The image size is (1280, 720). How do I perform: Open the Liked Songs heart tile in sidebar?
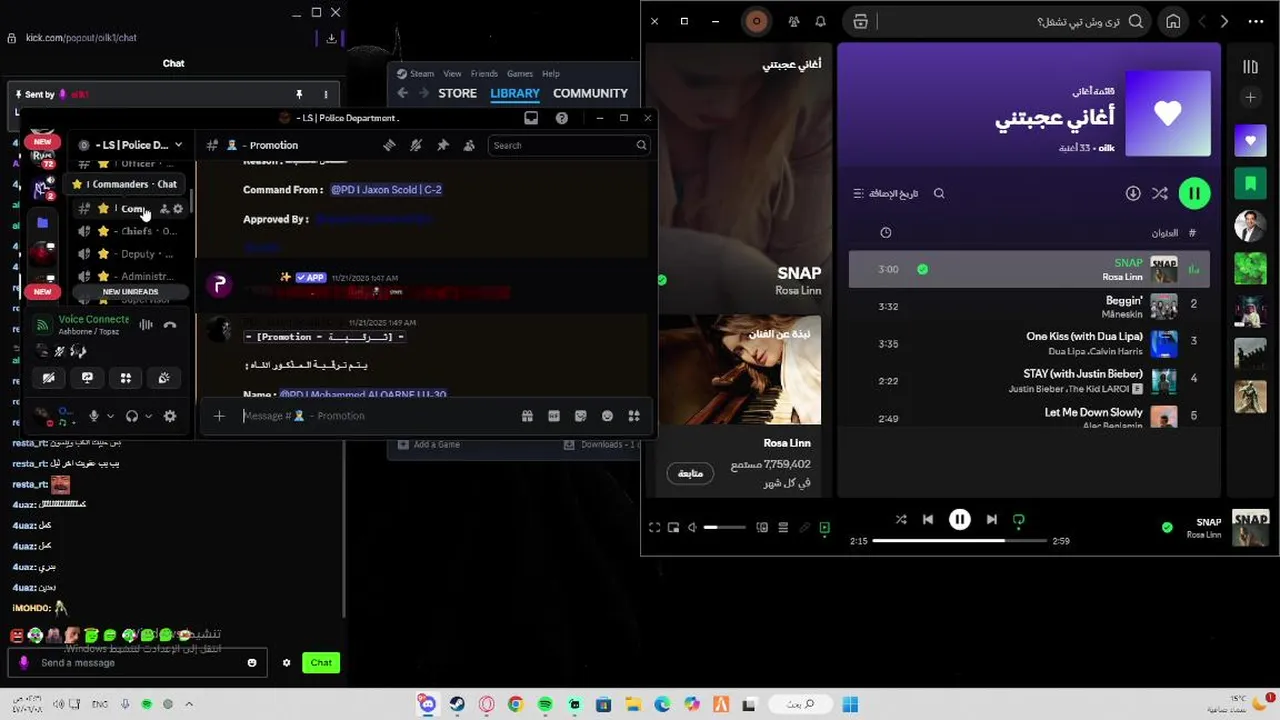pyautogui.click(x=1250, y=141)
